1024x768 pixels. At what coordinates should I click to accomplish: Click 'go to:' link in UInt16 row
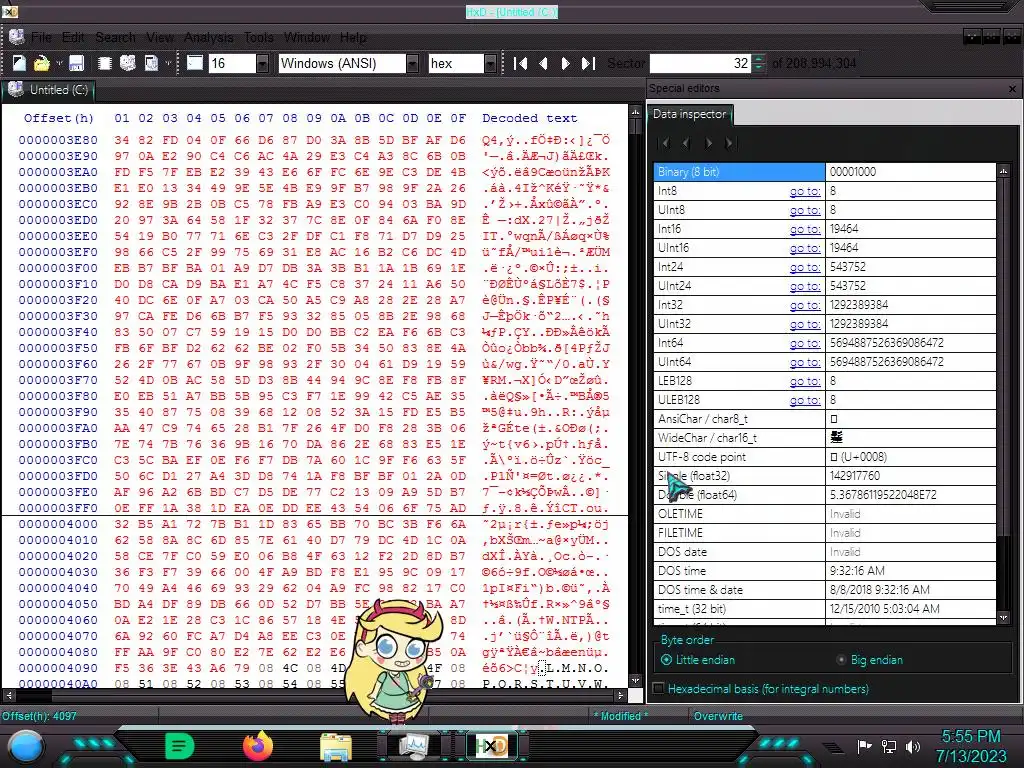pos(805,248)
